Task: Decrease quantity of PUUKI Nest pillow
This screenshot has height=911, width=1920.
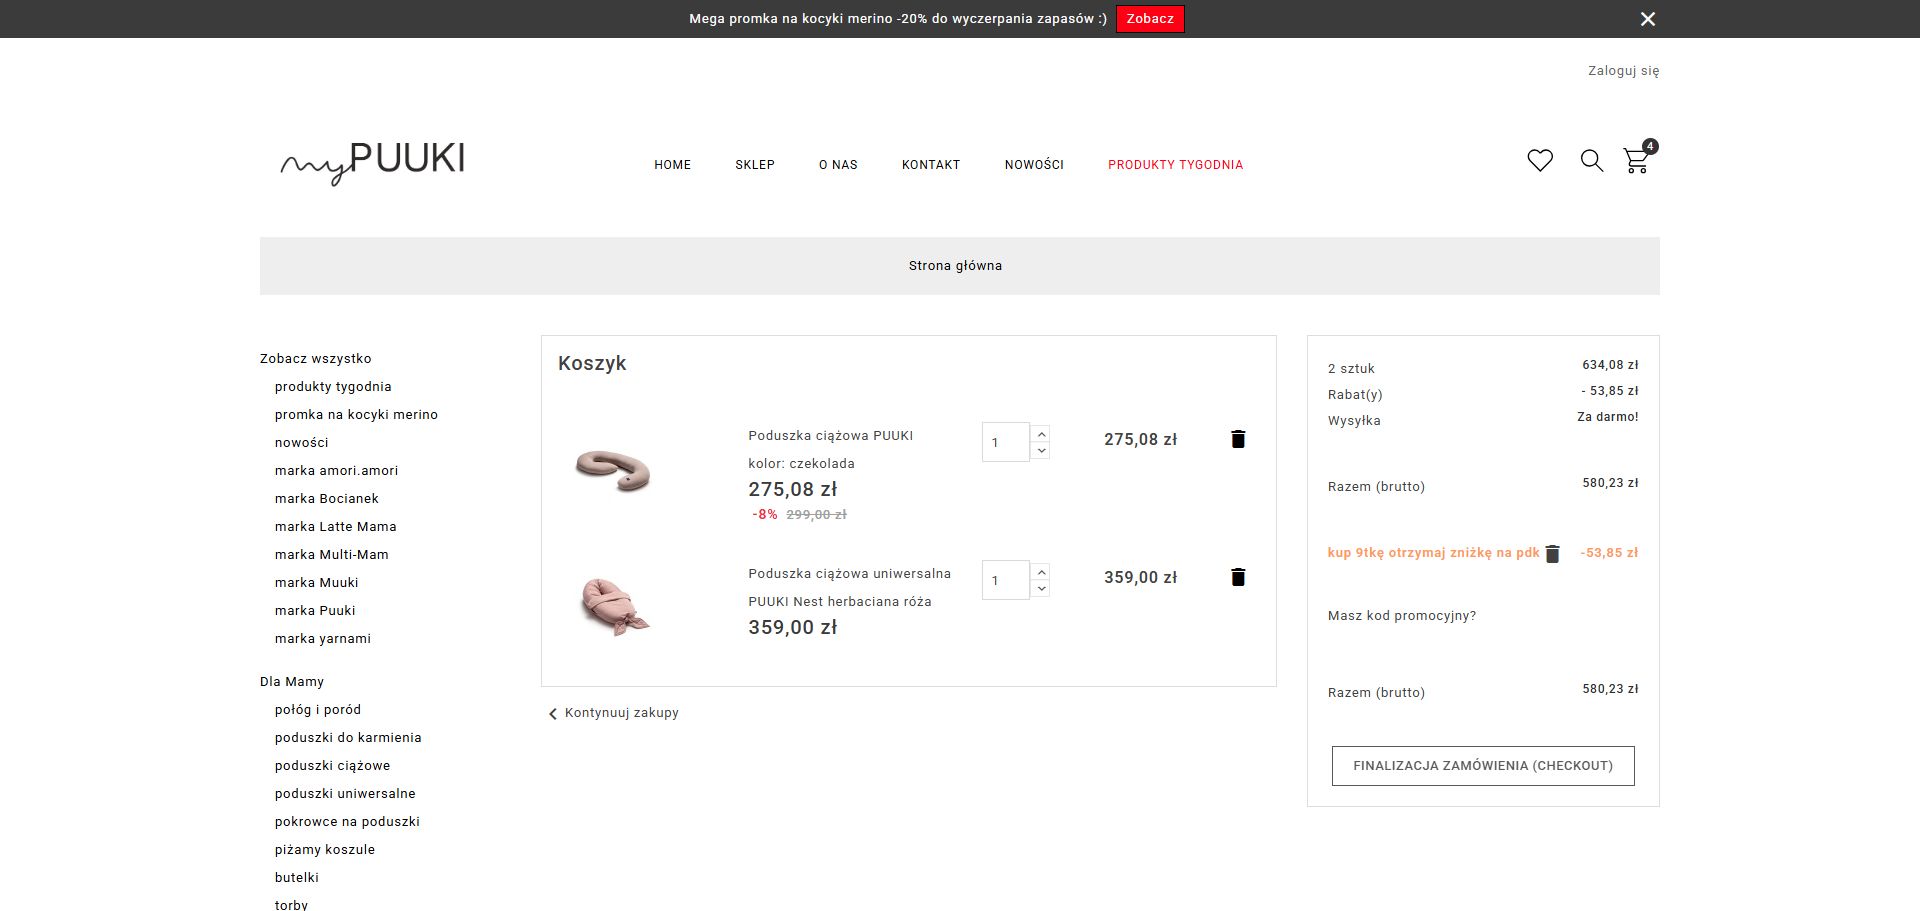Action: (1041, 589)
